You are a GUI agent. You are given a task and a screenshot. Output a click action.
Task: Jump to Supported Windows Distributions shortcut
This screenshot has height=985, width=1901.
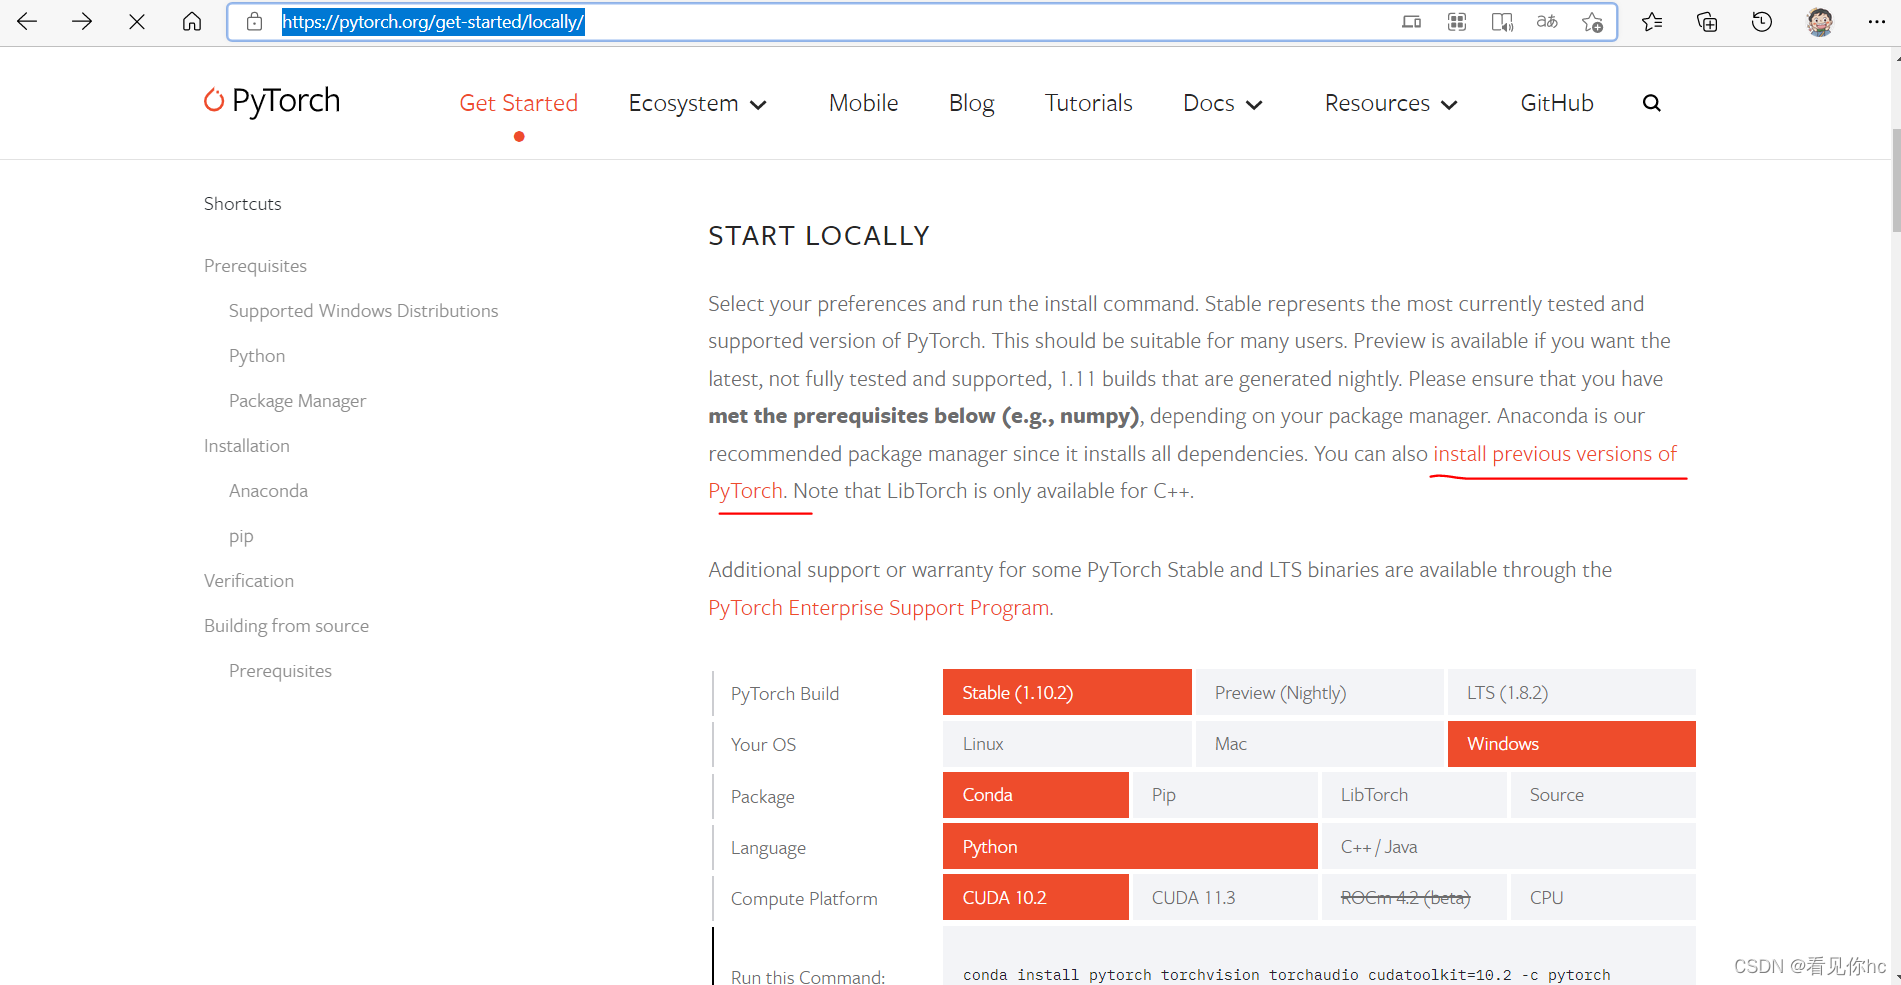[363, 311]
